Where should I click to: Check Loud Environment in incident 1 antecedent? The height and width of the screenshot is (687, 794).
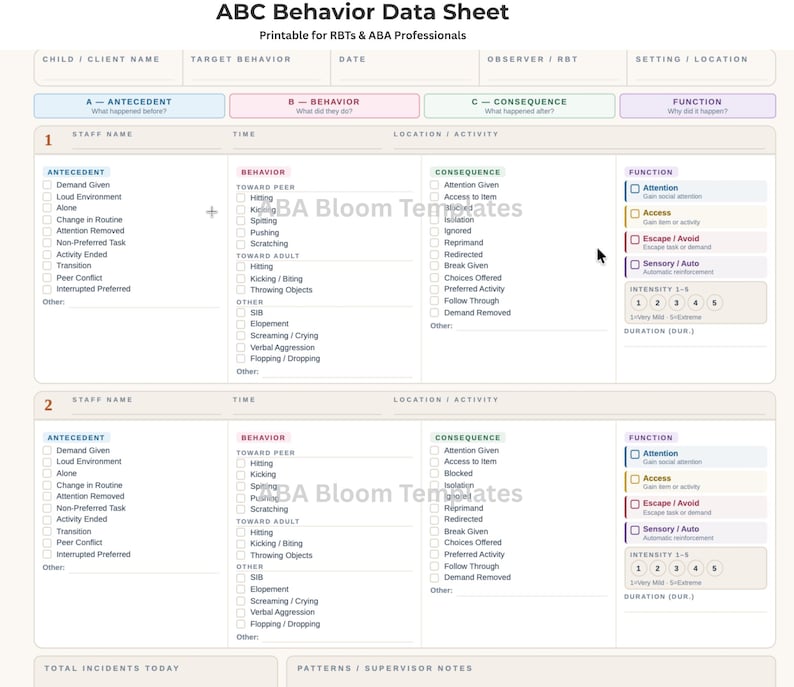pos(47,197)
